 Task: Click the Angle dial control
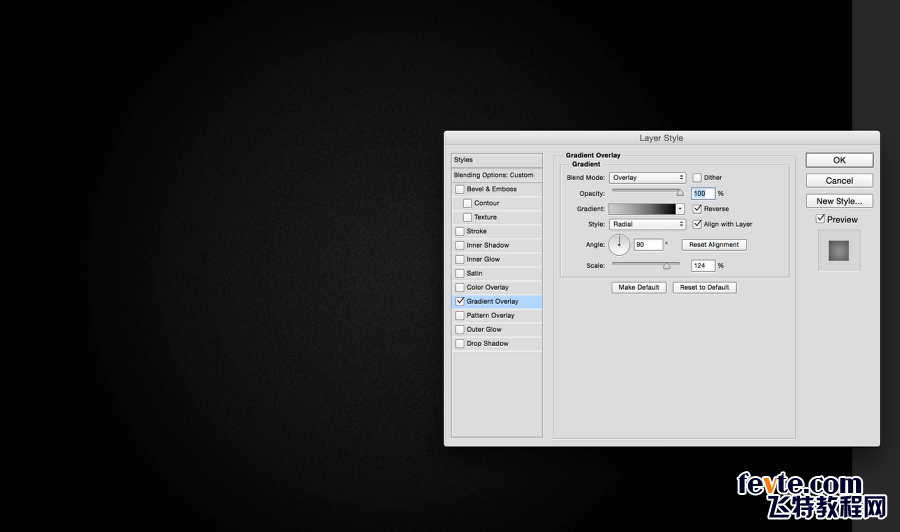click(x=619, y=244)
